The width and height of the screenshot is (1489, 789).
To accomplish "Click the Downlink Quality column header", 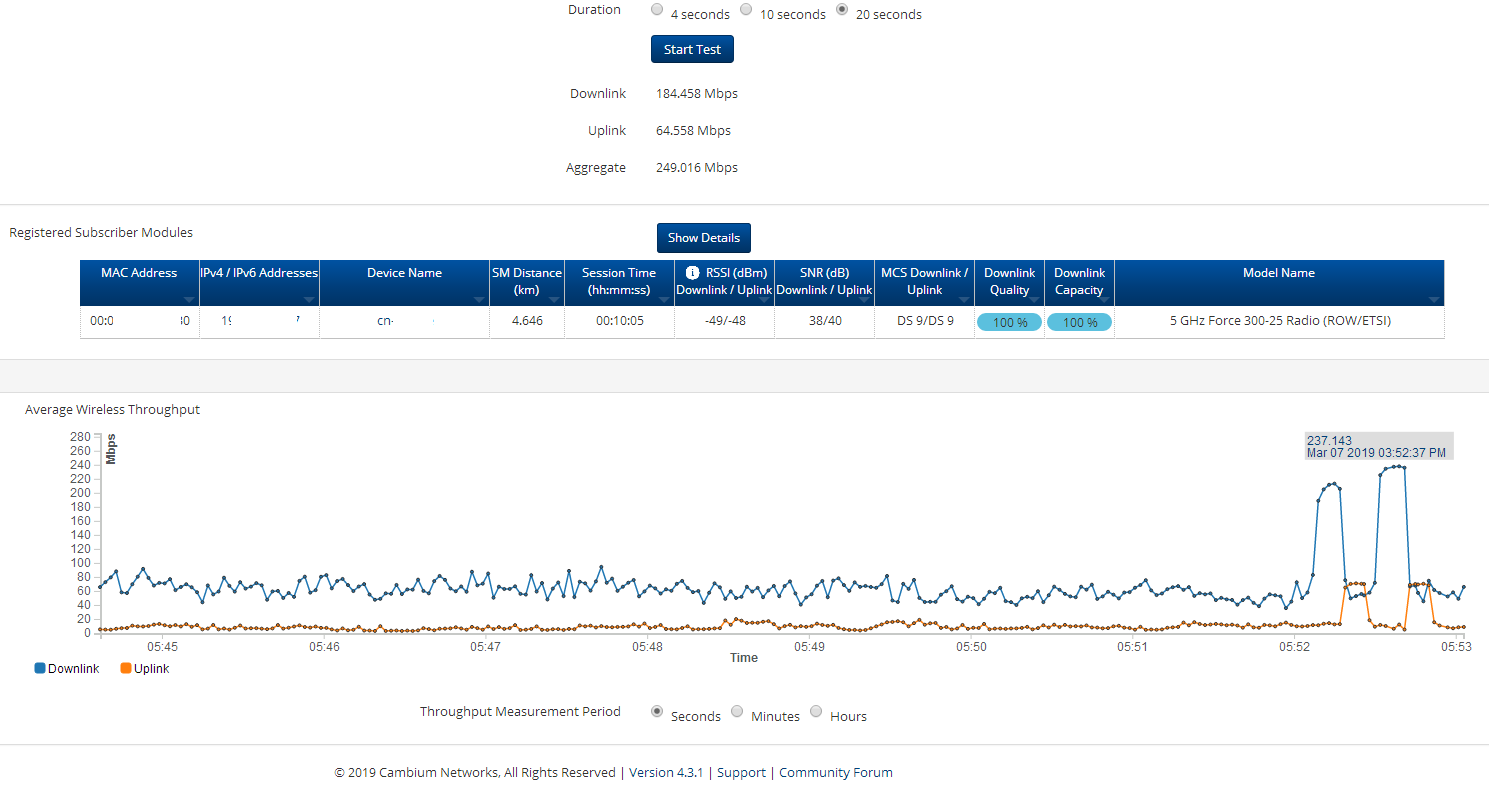I will 1009,281.
